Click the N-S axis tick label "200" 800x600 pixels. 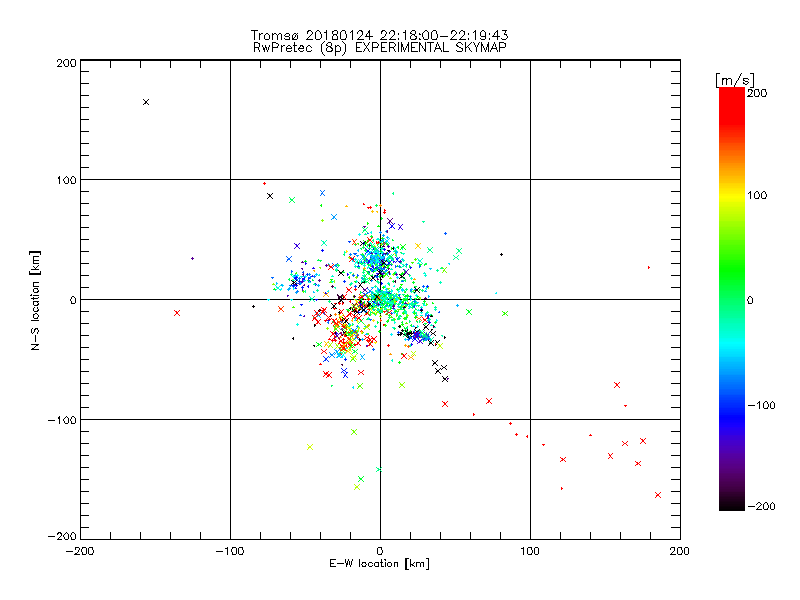pos(66,63)
